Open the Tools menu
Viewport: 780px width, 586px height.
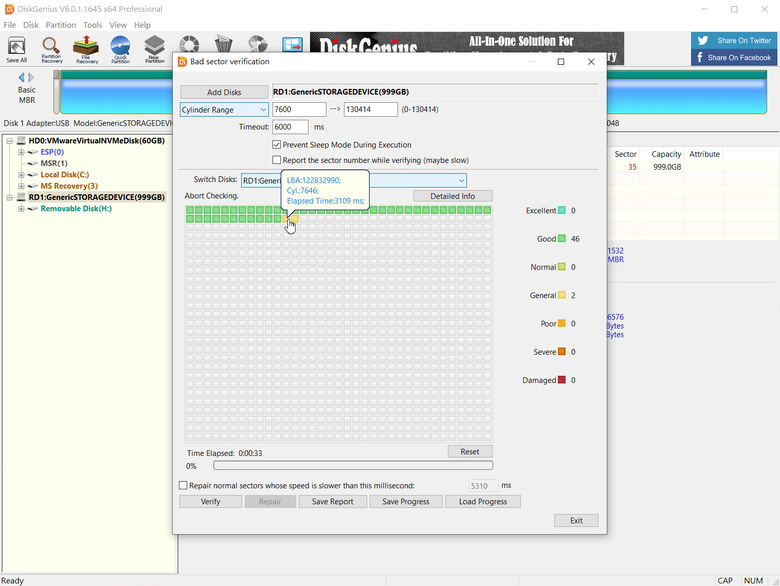(x=93, y=25)
